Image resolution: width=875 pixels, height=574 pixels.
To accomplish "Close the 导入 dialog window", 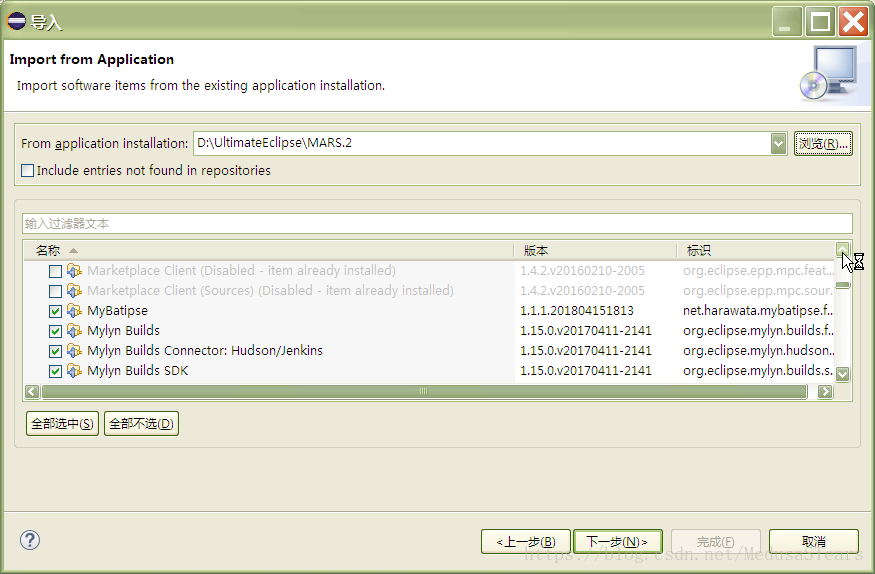I will [x=853, y=22].
